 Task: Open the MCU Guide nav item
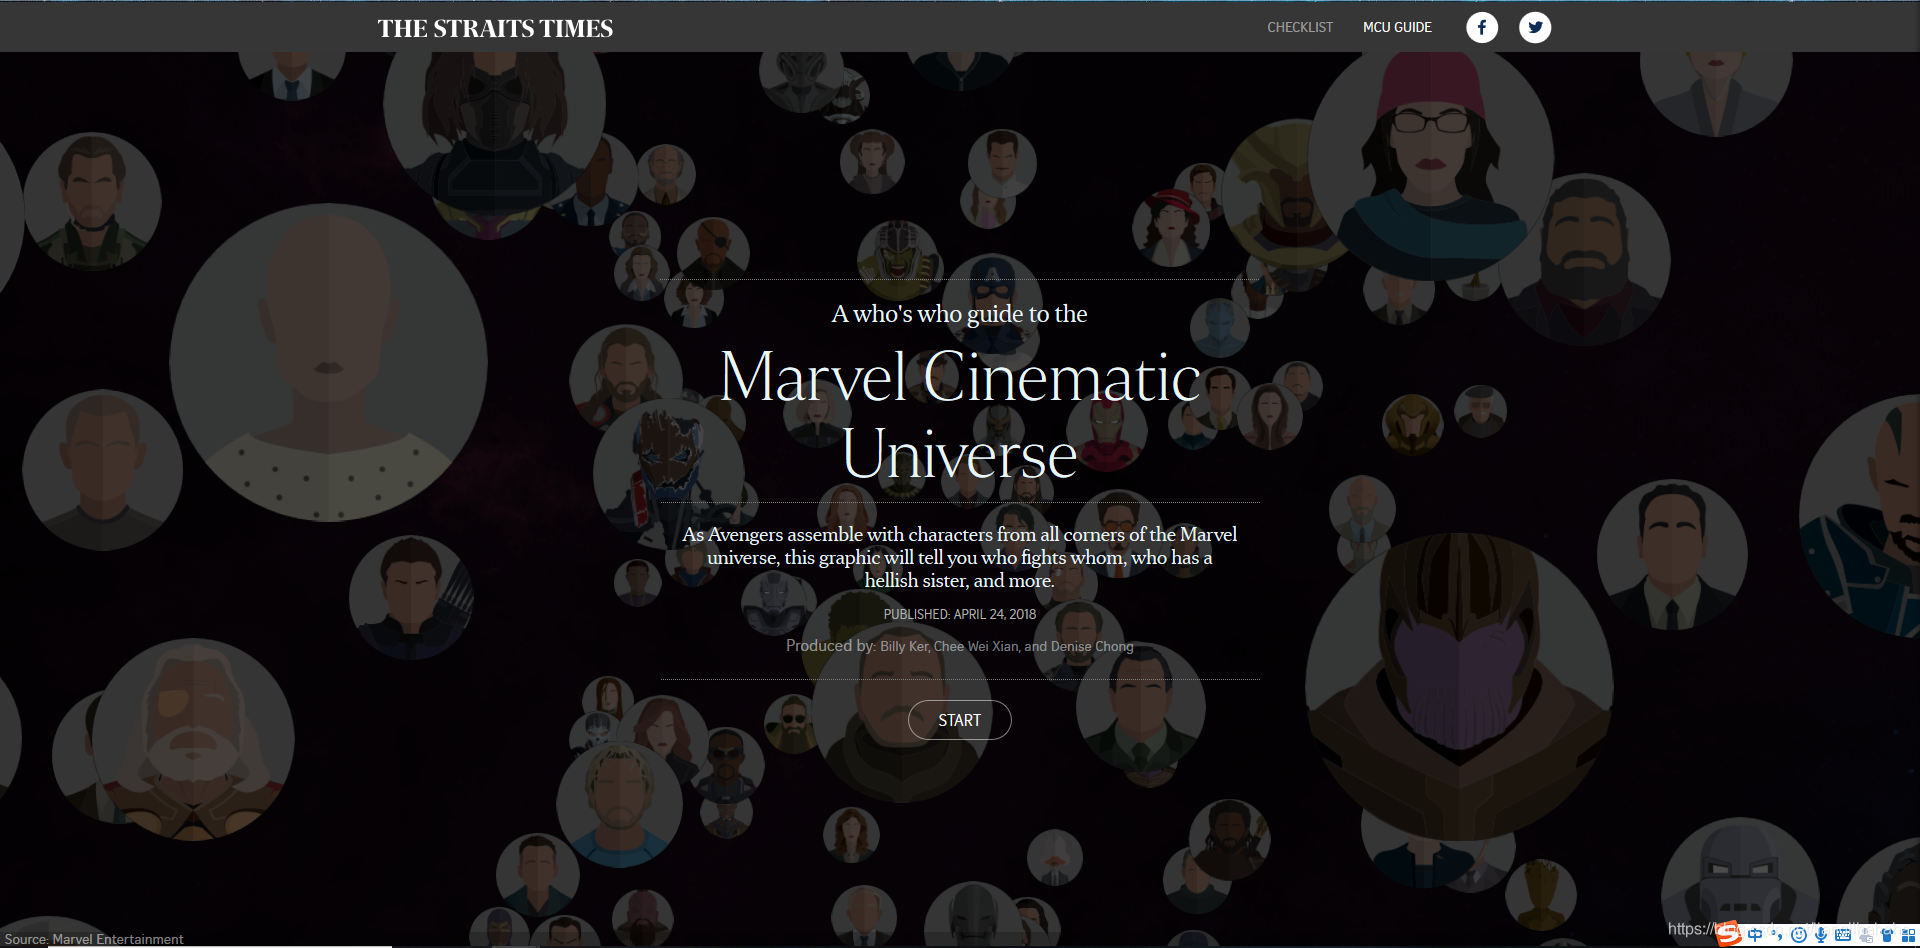click(1397, 27)
